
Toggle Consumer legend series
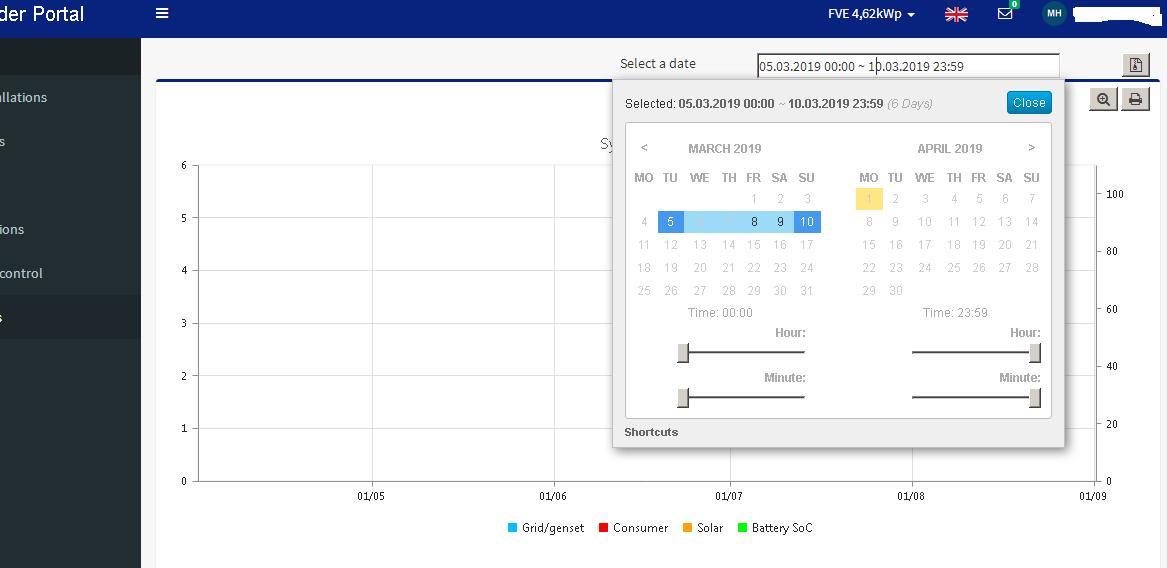(x=633, y=528)
